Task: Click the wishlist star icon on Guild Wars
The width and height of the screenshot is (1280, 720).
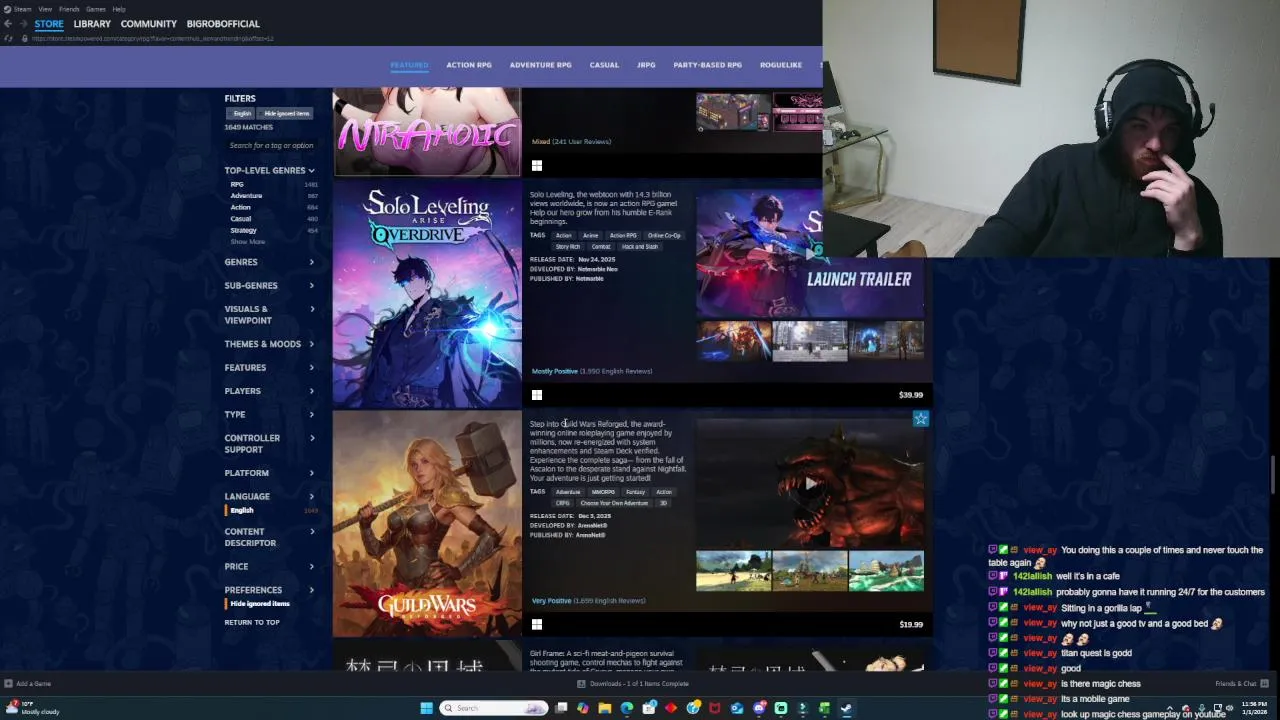Action: (920, 419)
